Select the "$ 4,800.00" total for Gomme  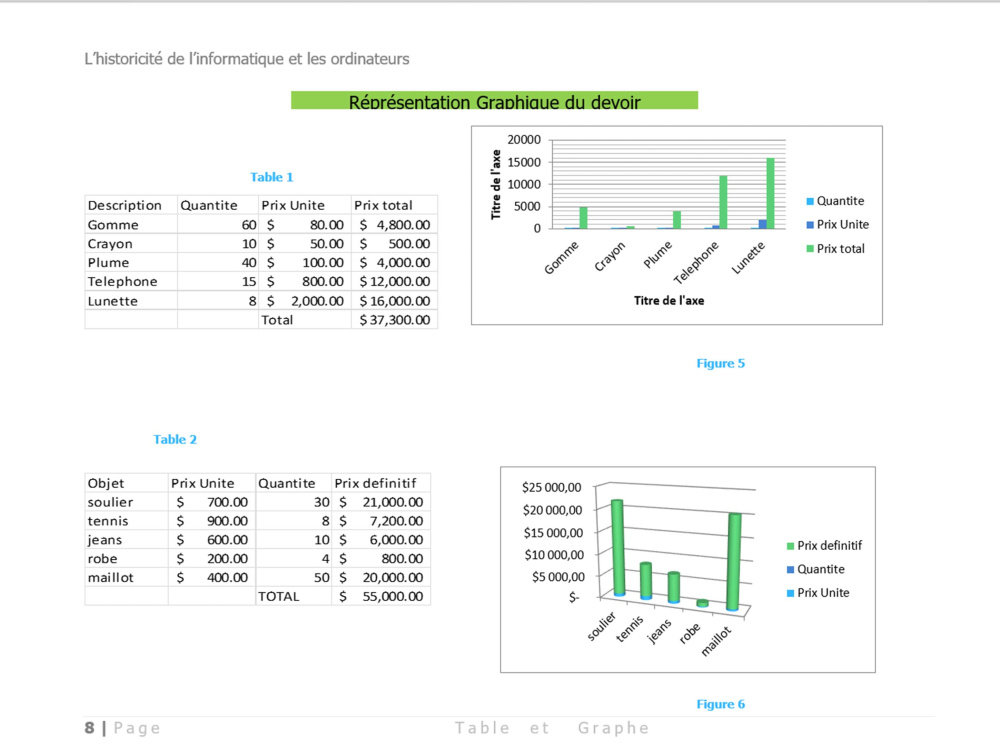tap(394, 224)
